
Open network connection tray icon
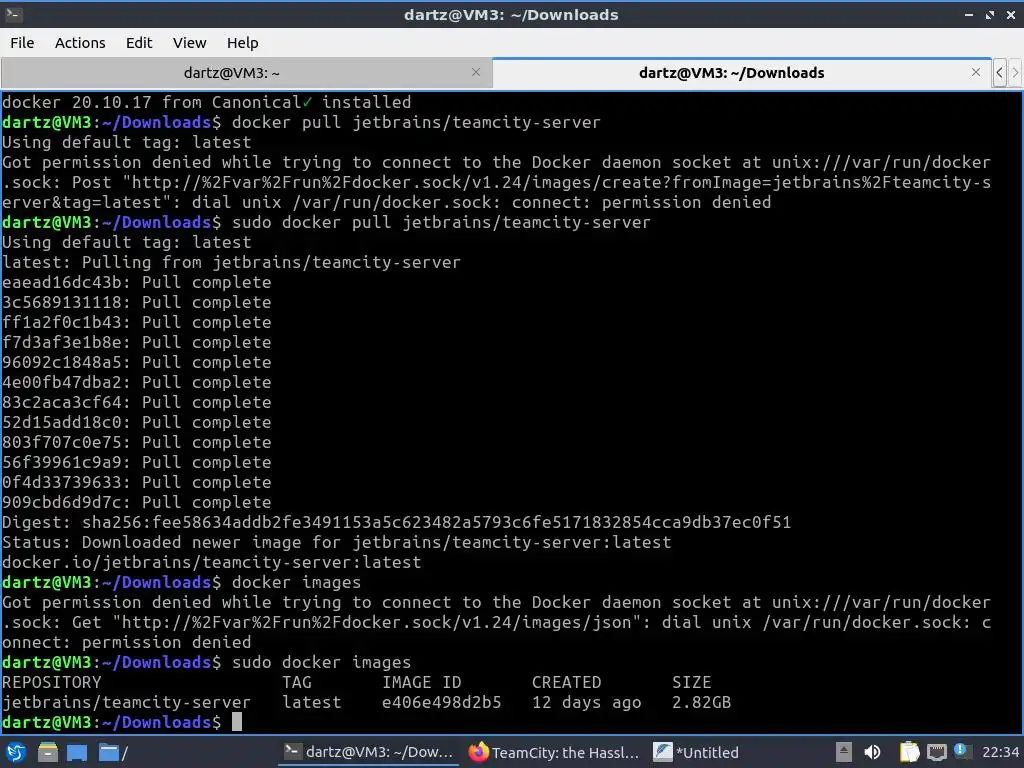pyautogui.click(x=936, y=752)
